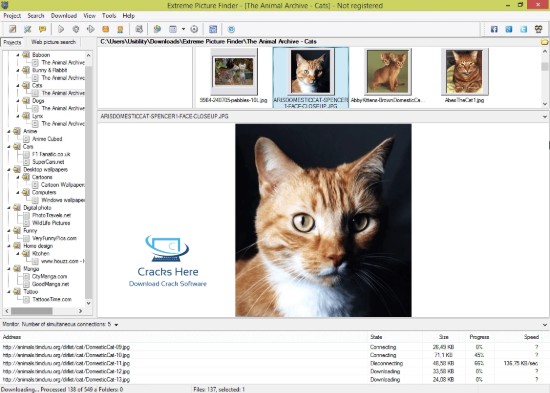Open destination folder via yellow folder icon
The width and height of the screenshot is (550, 393).
point(545,42)
